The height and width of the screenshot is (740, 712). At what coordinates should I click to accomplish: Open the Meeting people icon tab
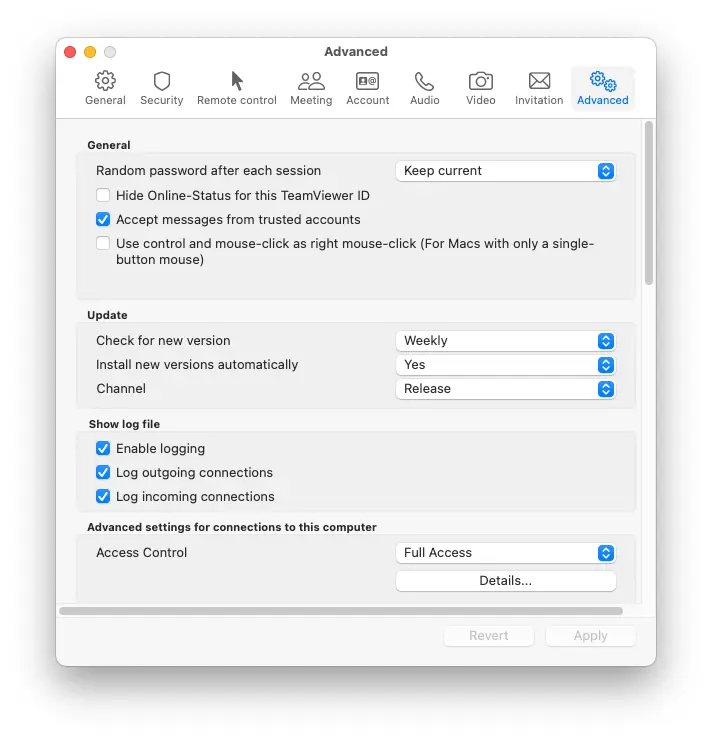311,88
